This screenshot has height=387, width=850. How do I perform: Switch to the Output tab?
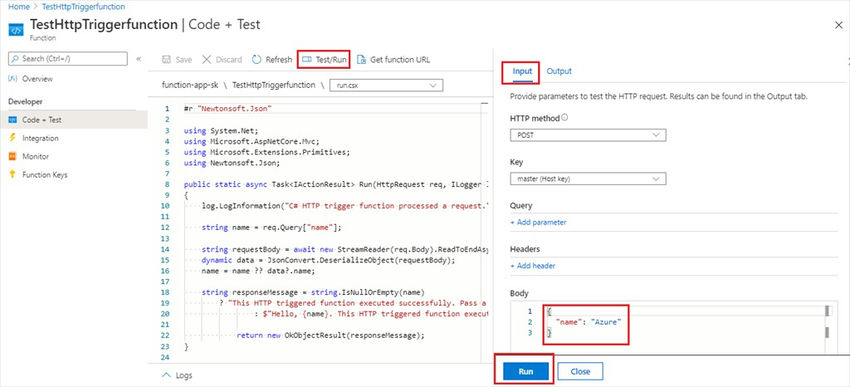tap(559, 71)
